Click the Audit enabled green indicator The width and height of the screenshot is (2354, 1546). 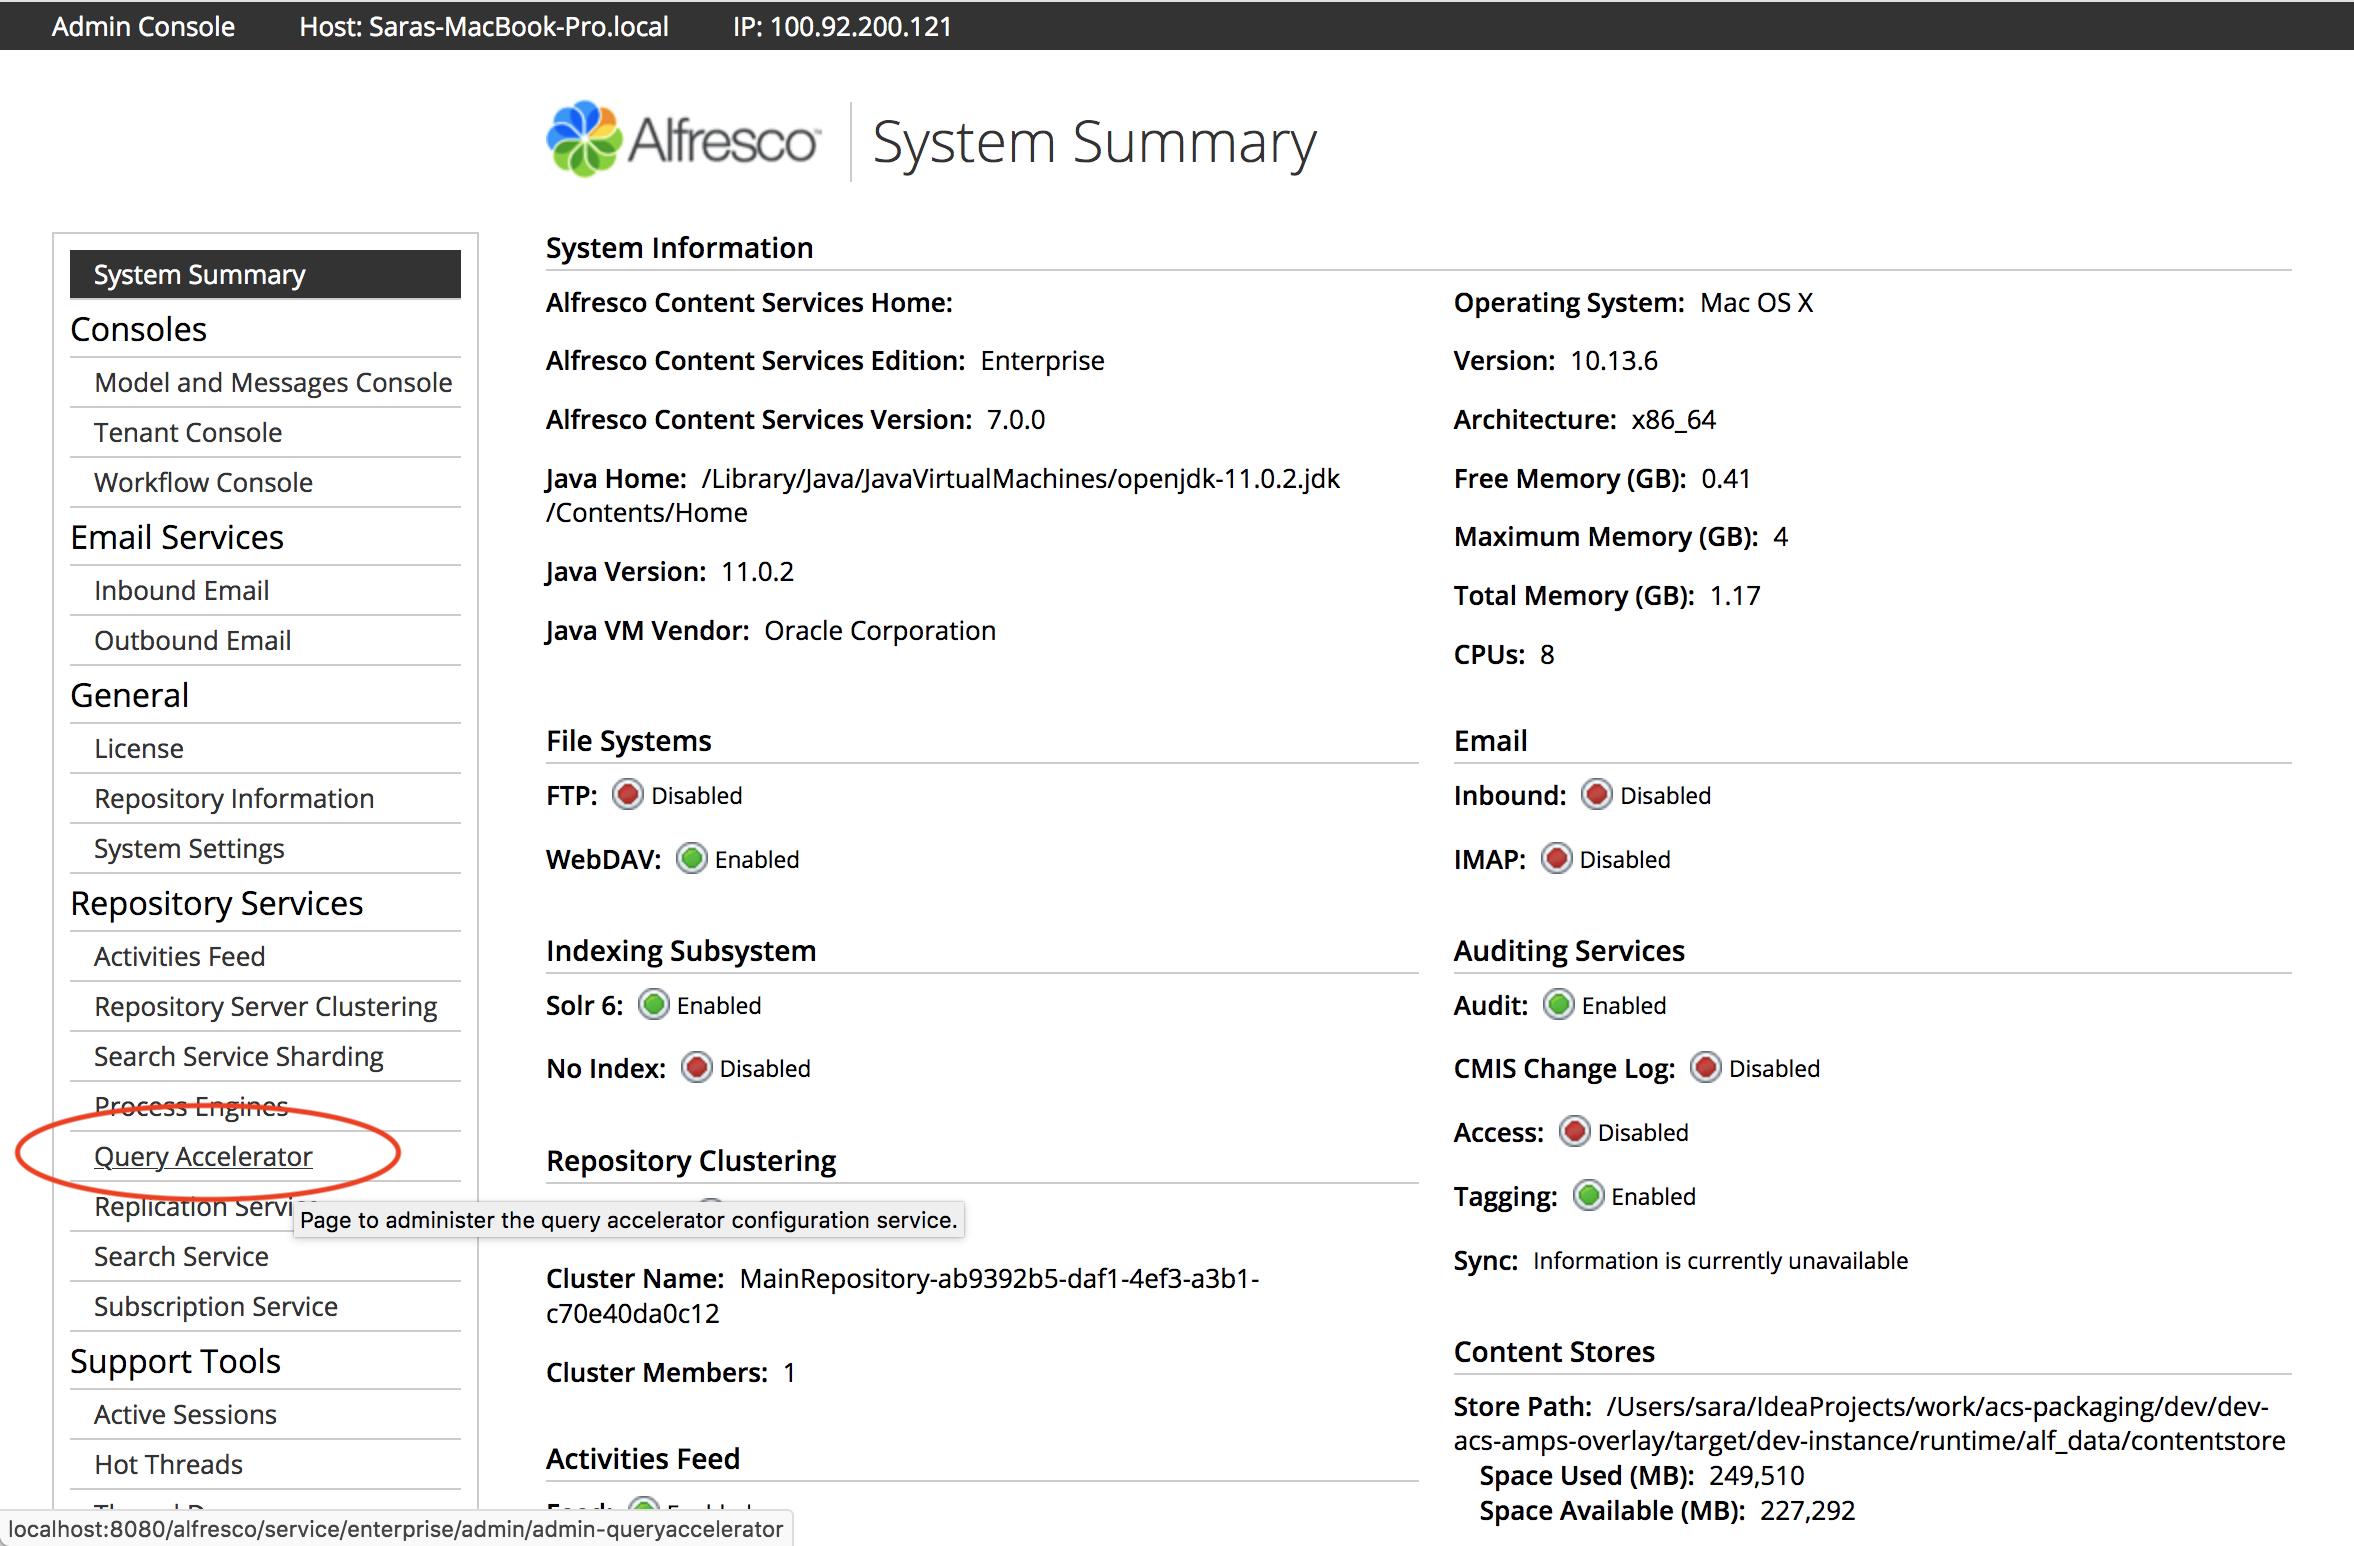[1558, 1005]
